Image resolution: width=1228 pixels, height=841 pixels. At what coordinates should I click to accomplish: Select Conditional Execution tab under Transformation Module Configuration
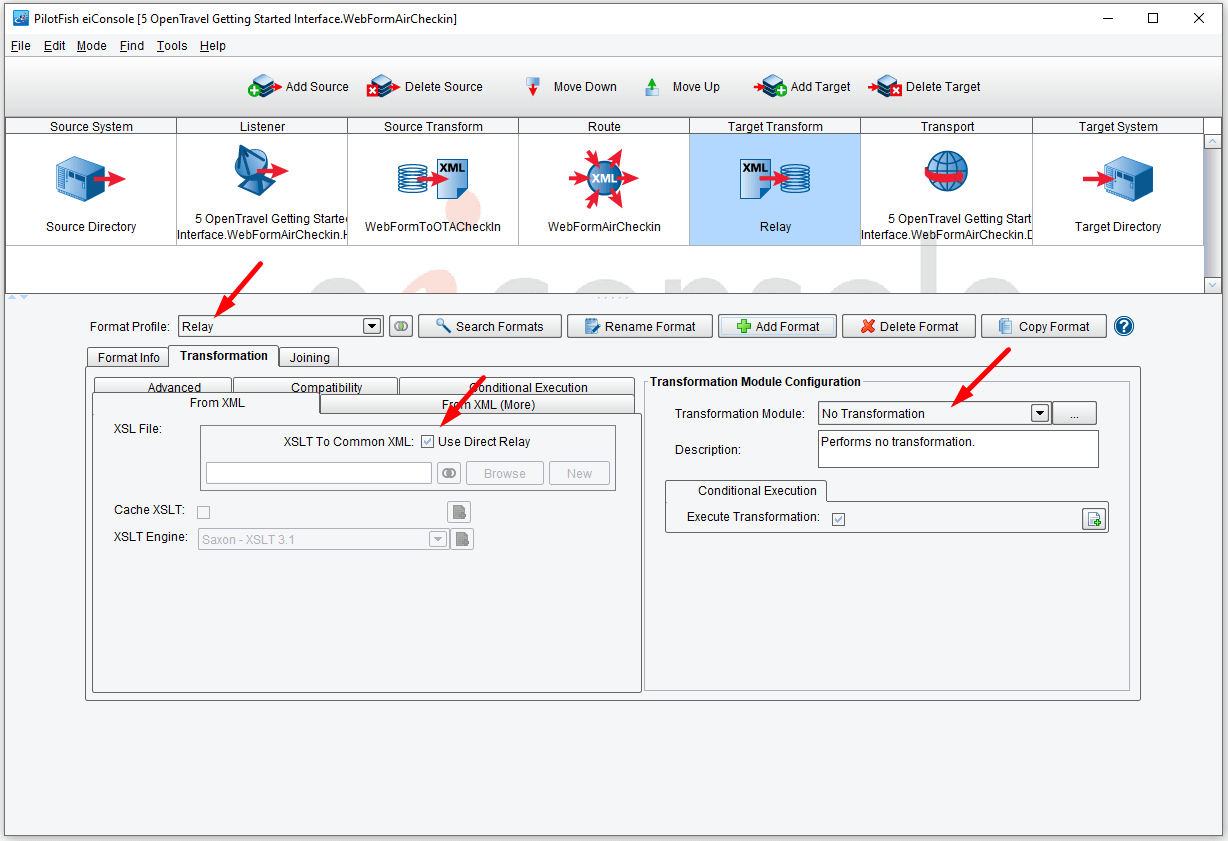pyautogui.click(x=746, y=491)
